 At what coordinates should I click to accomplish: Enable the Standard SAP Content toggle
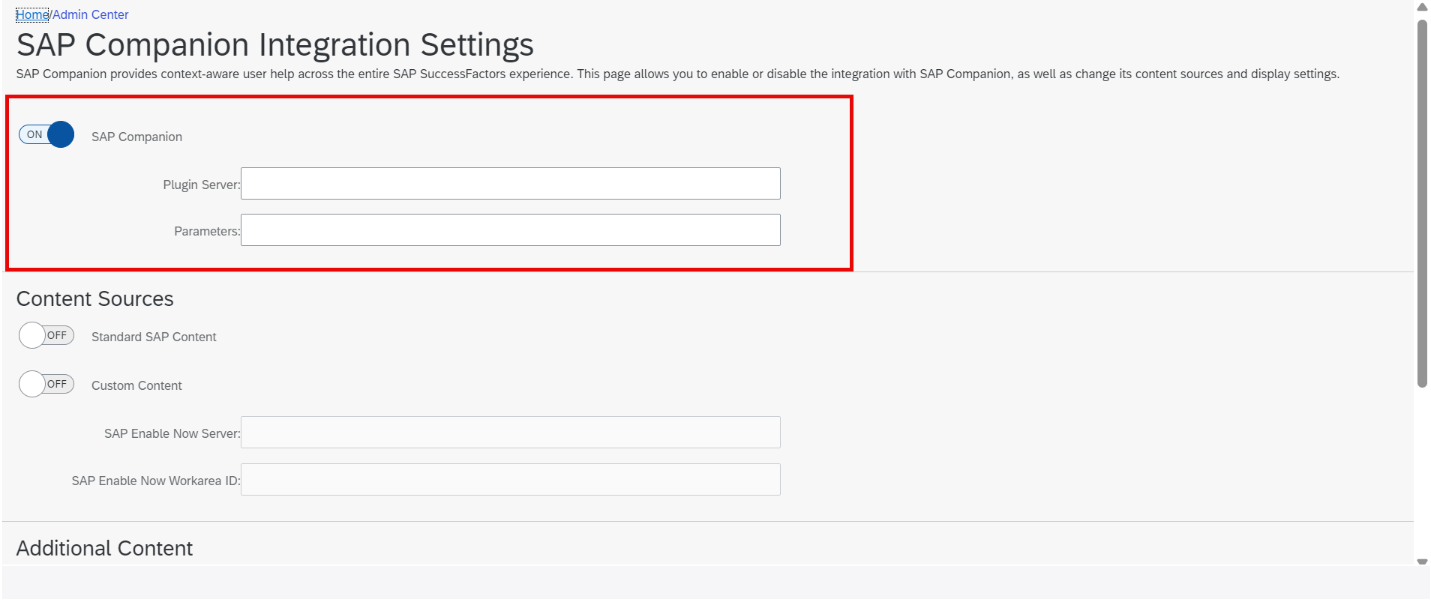[46, 336]
